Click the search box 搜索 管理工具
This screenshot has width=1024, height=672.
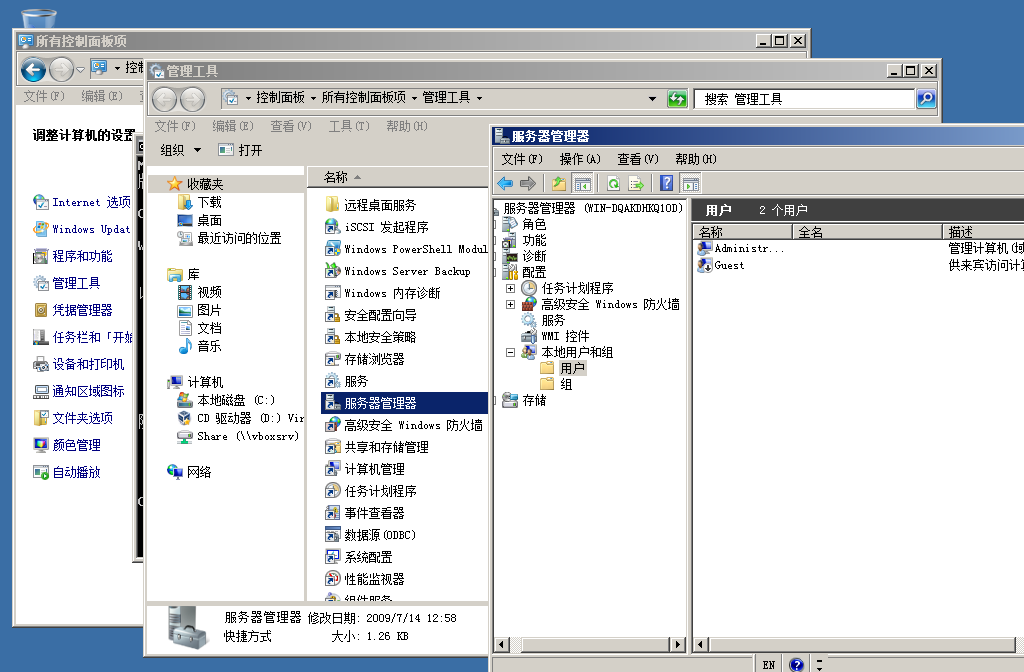[804, 99]
